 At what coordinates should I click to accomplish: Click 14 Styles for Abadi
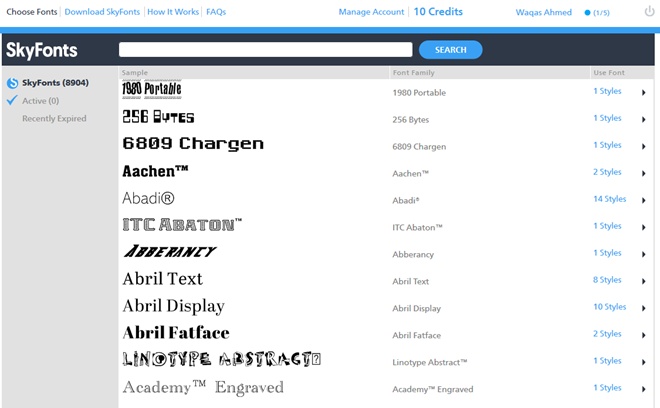[x=609, y=199]
